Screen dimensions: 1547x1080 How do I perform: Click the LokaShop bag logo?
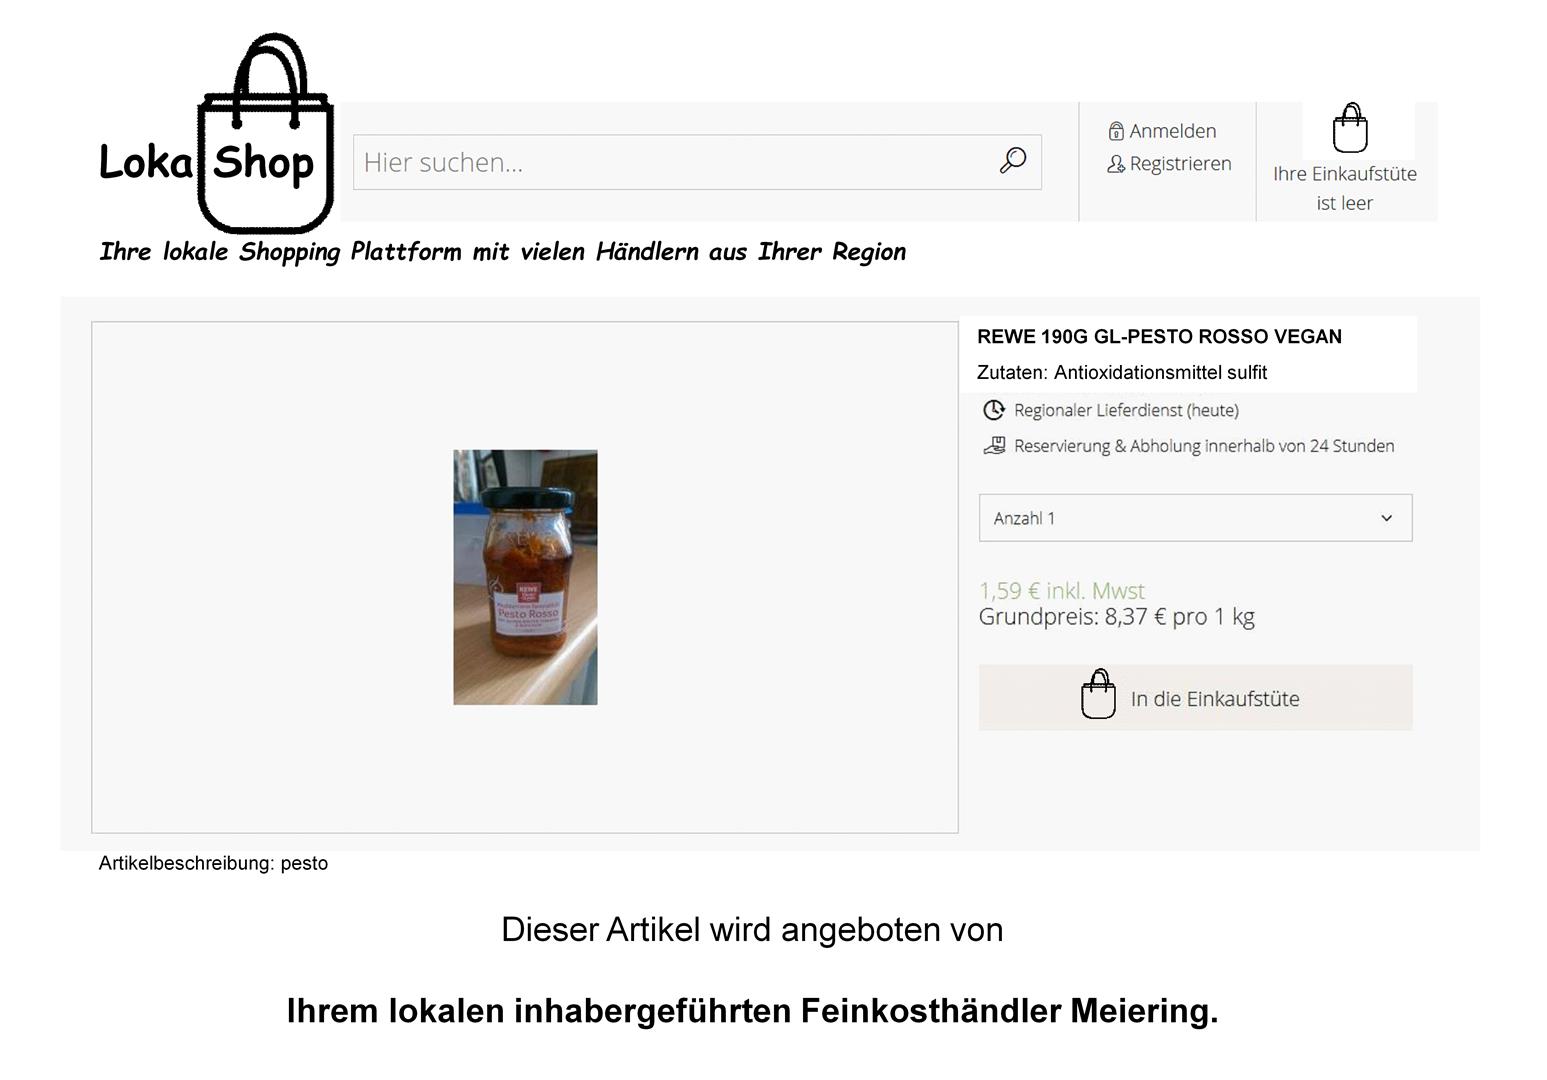tap(216, 135)
